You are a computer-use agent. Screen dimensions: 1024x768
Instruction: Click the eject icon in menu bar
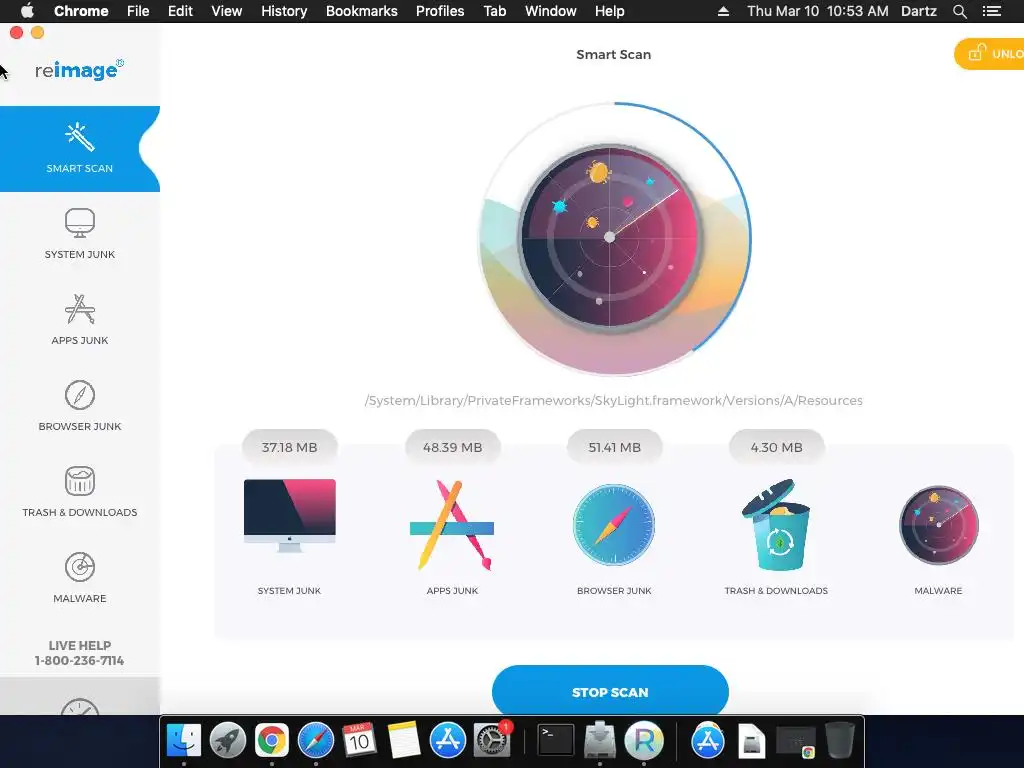[723, 11]
